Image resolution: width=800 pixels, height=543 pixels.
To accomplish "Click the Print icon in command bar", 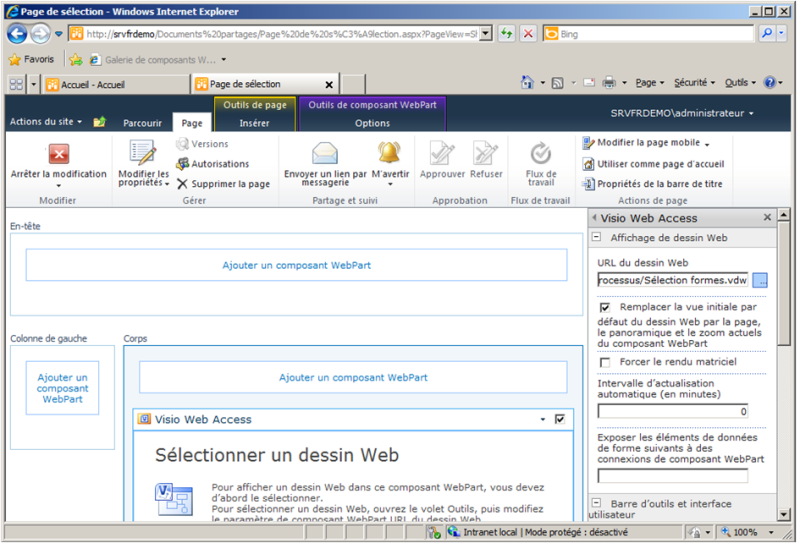I will coord(609,82).
